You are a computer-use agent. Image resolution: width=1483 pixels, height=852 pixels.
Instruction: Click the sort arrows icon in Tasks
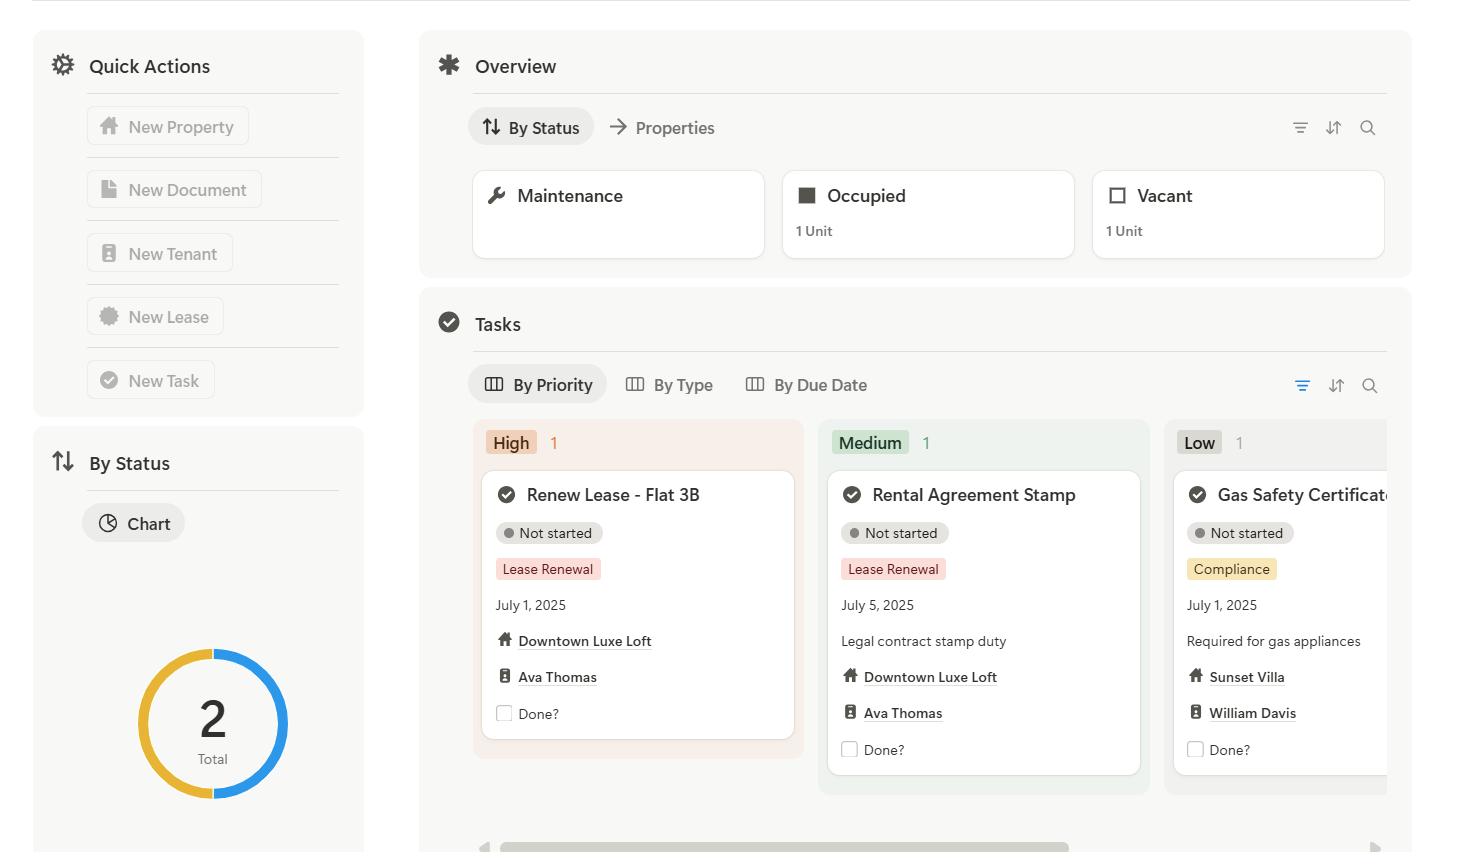[x=1336, y=386]
